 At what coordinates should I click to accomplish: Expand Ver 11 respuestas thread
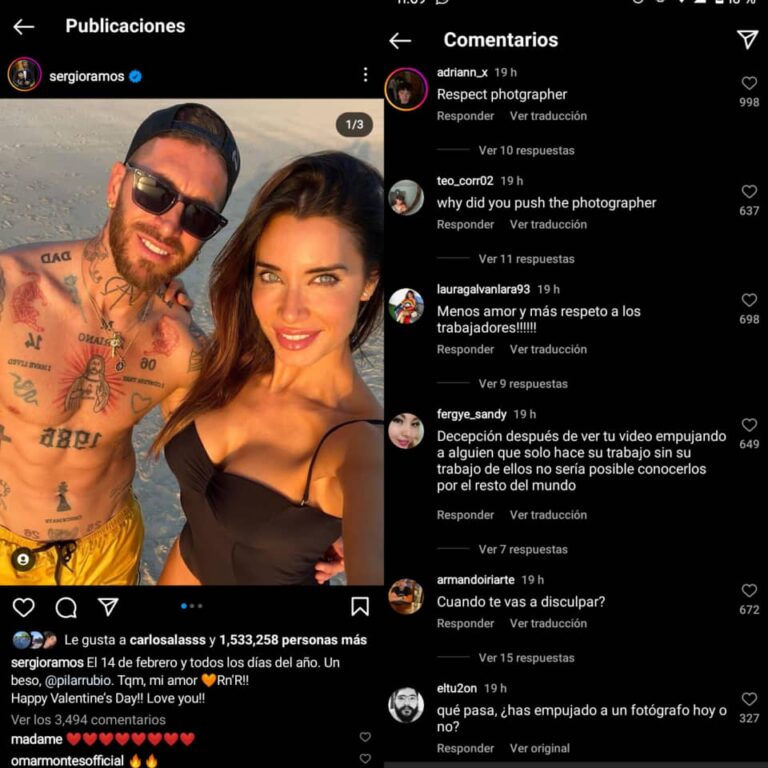click(x=527, y=259)
